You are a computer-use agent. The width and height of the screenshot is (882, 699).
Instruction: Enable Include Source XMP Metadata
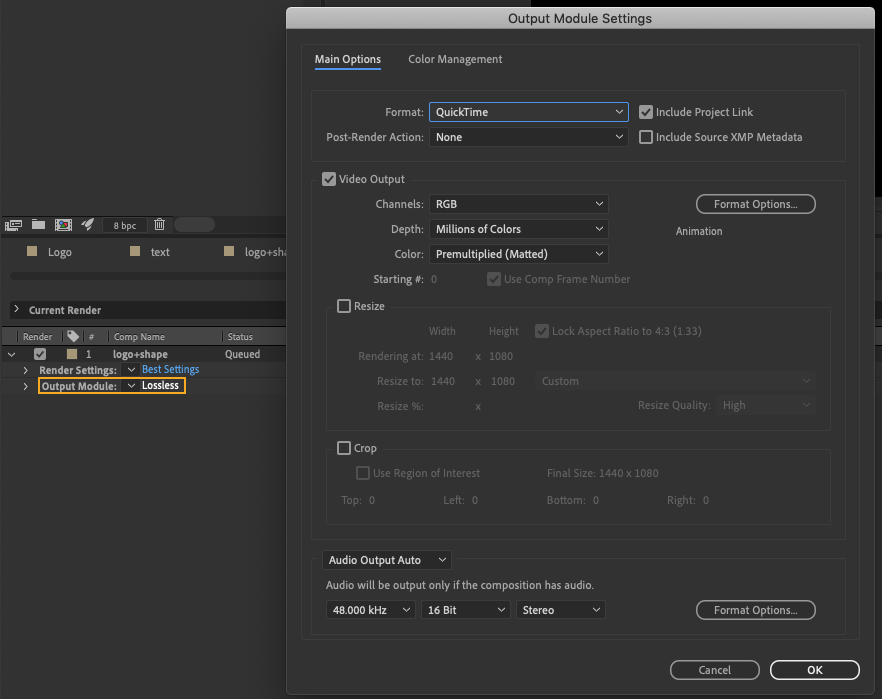pyautogui.click(x=646, y=137)
